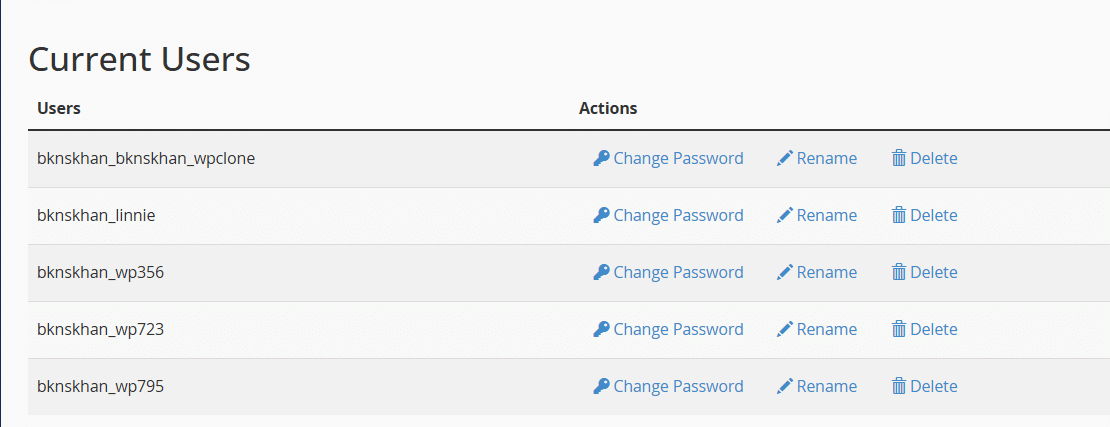Click key icon for bknskhan_linnie
1110x427 pixels.
(x=601, y=215)
